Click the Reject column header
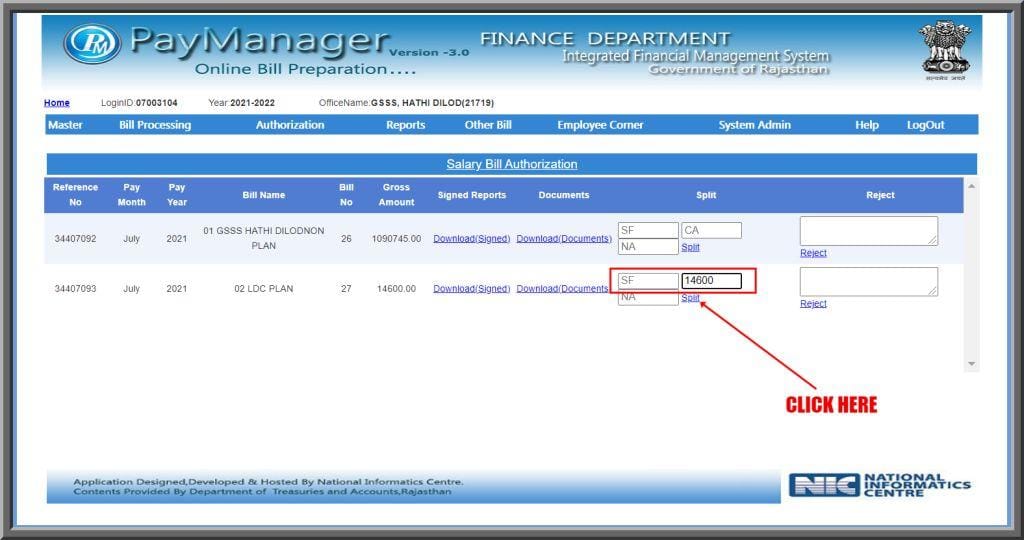Viewport: 1024px width, 540px height. click(880, 195)
